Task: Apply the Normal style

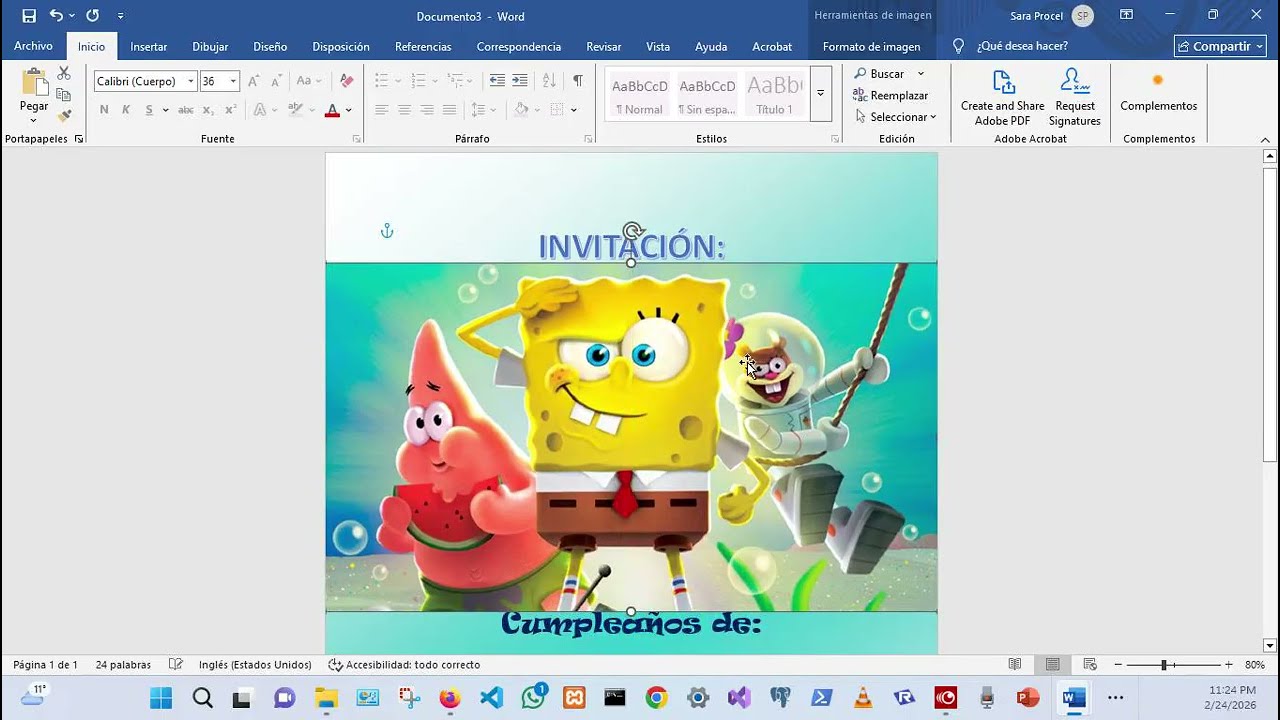Action: [x=639, y=94]
